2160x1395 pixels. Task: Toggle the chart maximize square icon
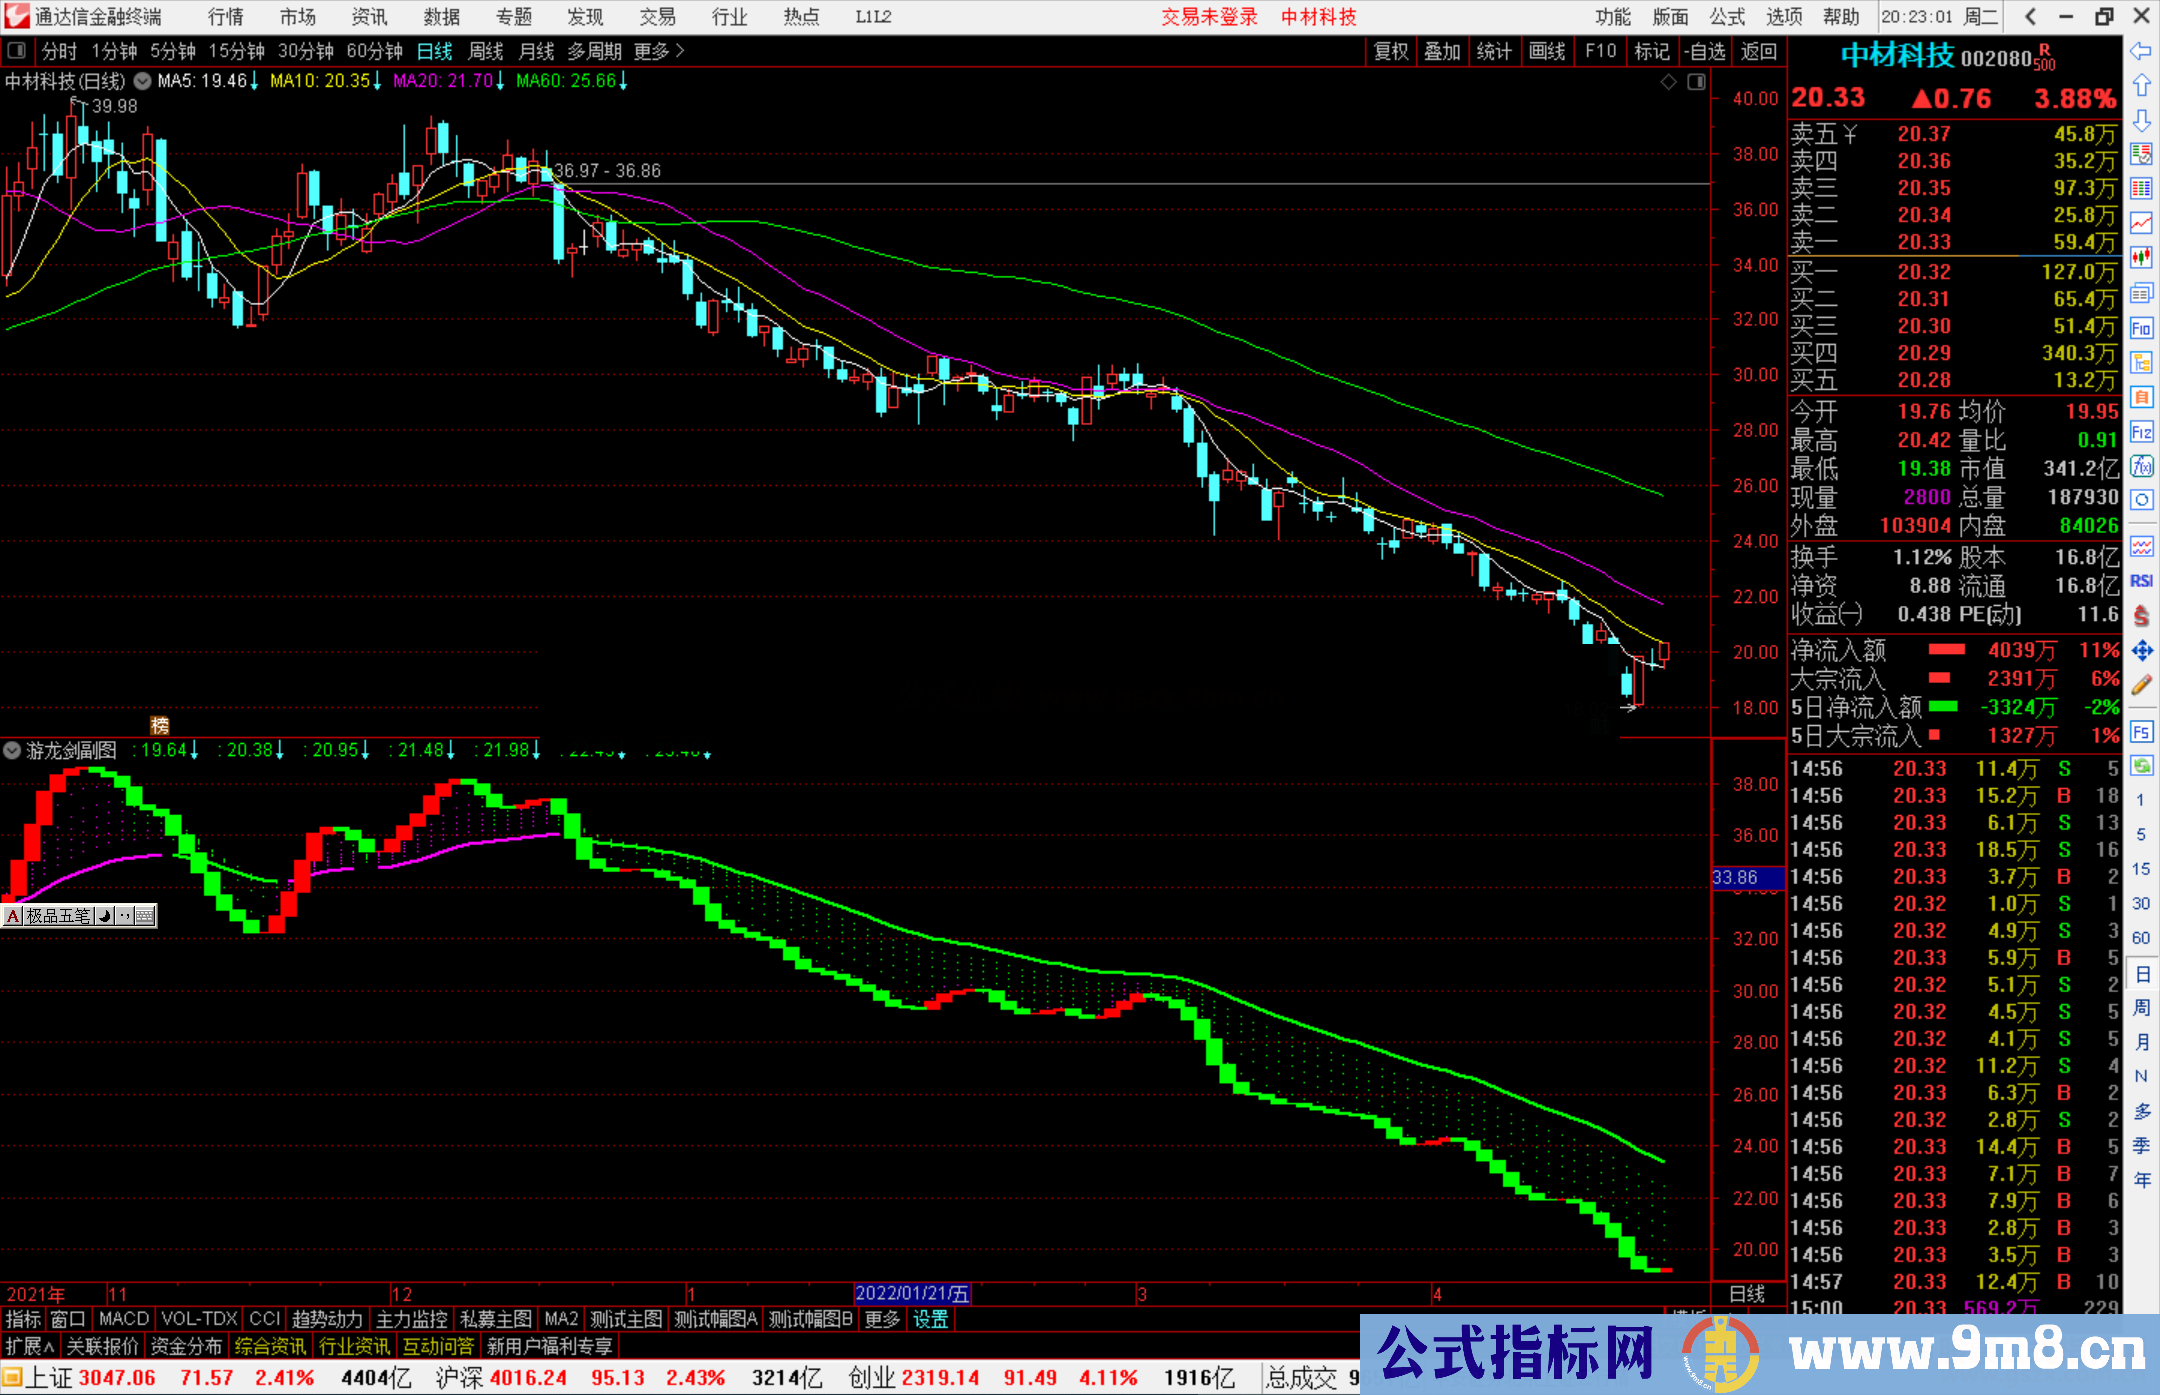click(1696, 82)
